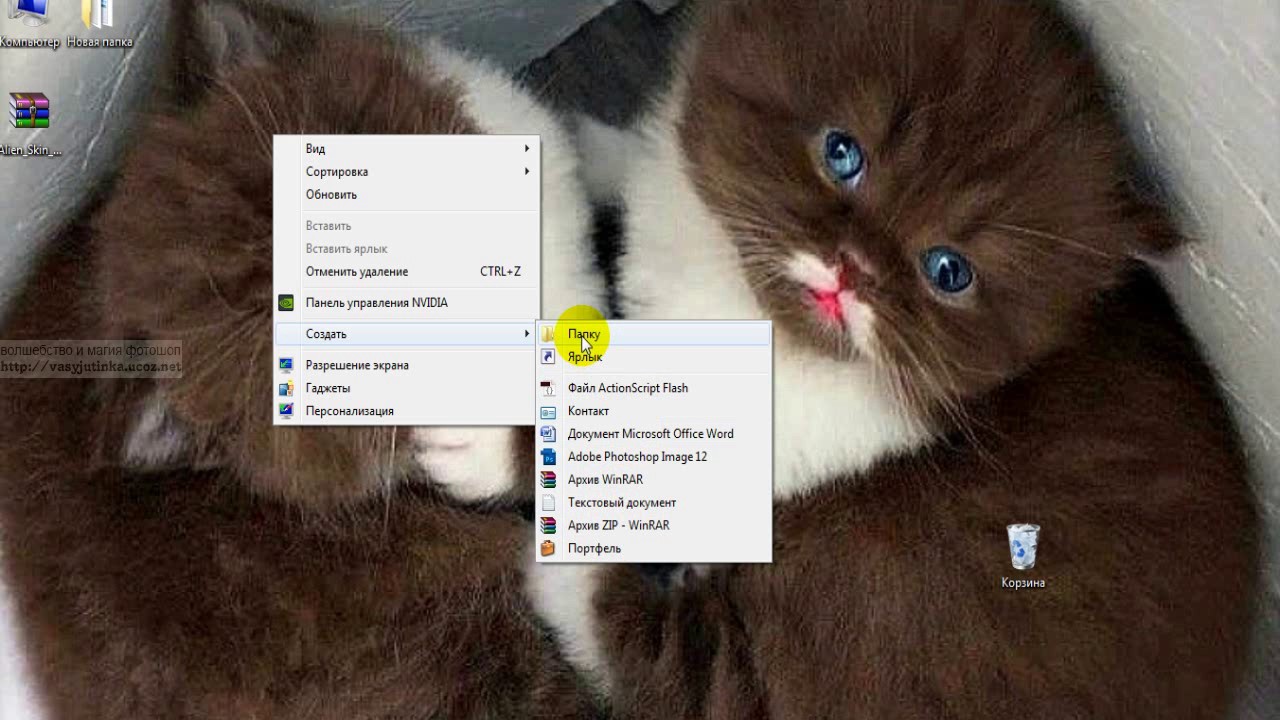Click the Контакт card icon
Viewport: 1280px width, 720px height.
pos(548,411)
